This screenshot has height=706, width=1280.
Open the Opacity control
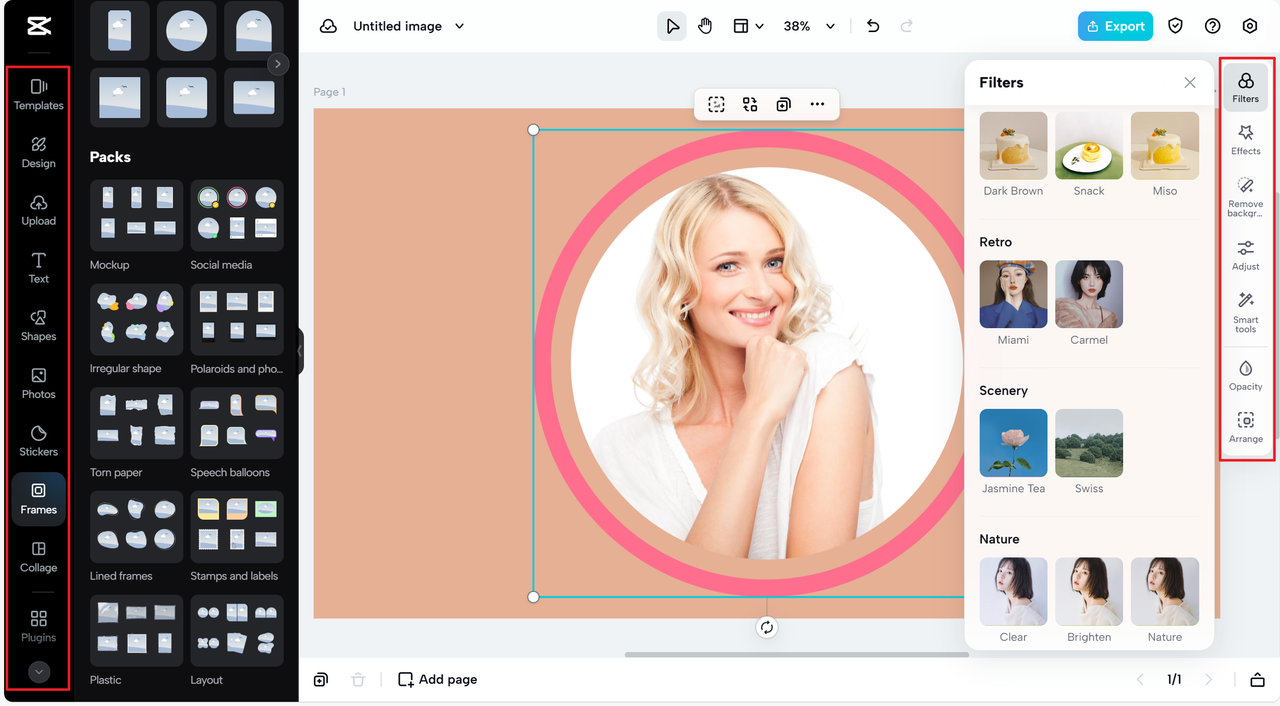pos(1246,375)
